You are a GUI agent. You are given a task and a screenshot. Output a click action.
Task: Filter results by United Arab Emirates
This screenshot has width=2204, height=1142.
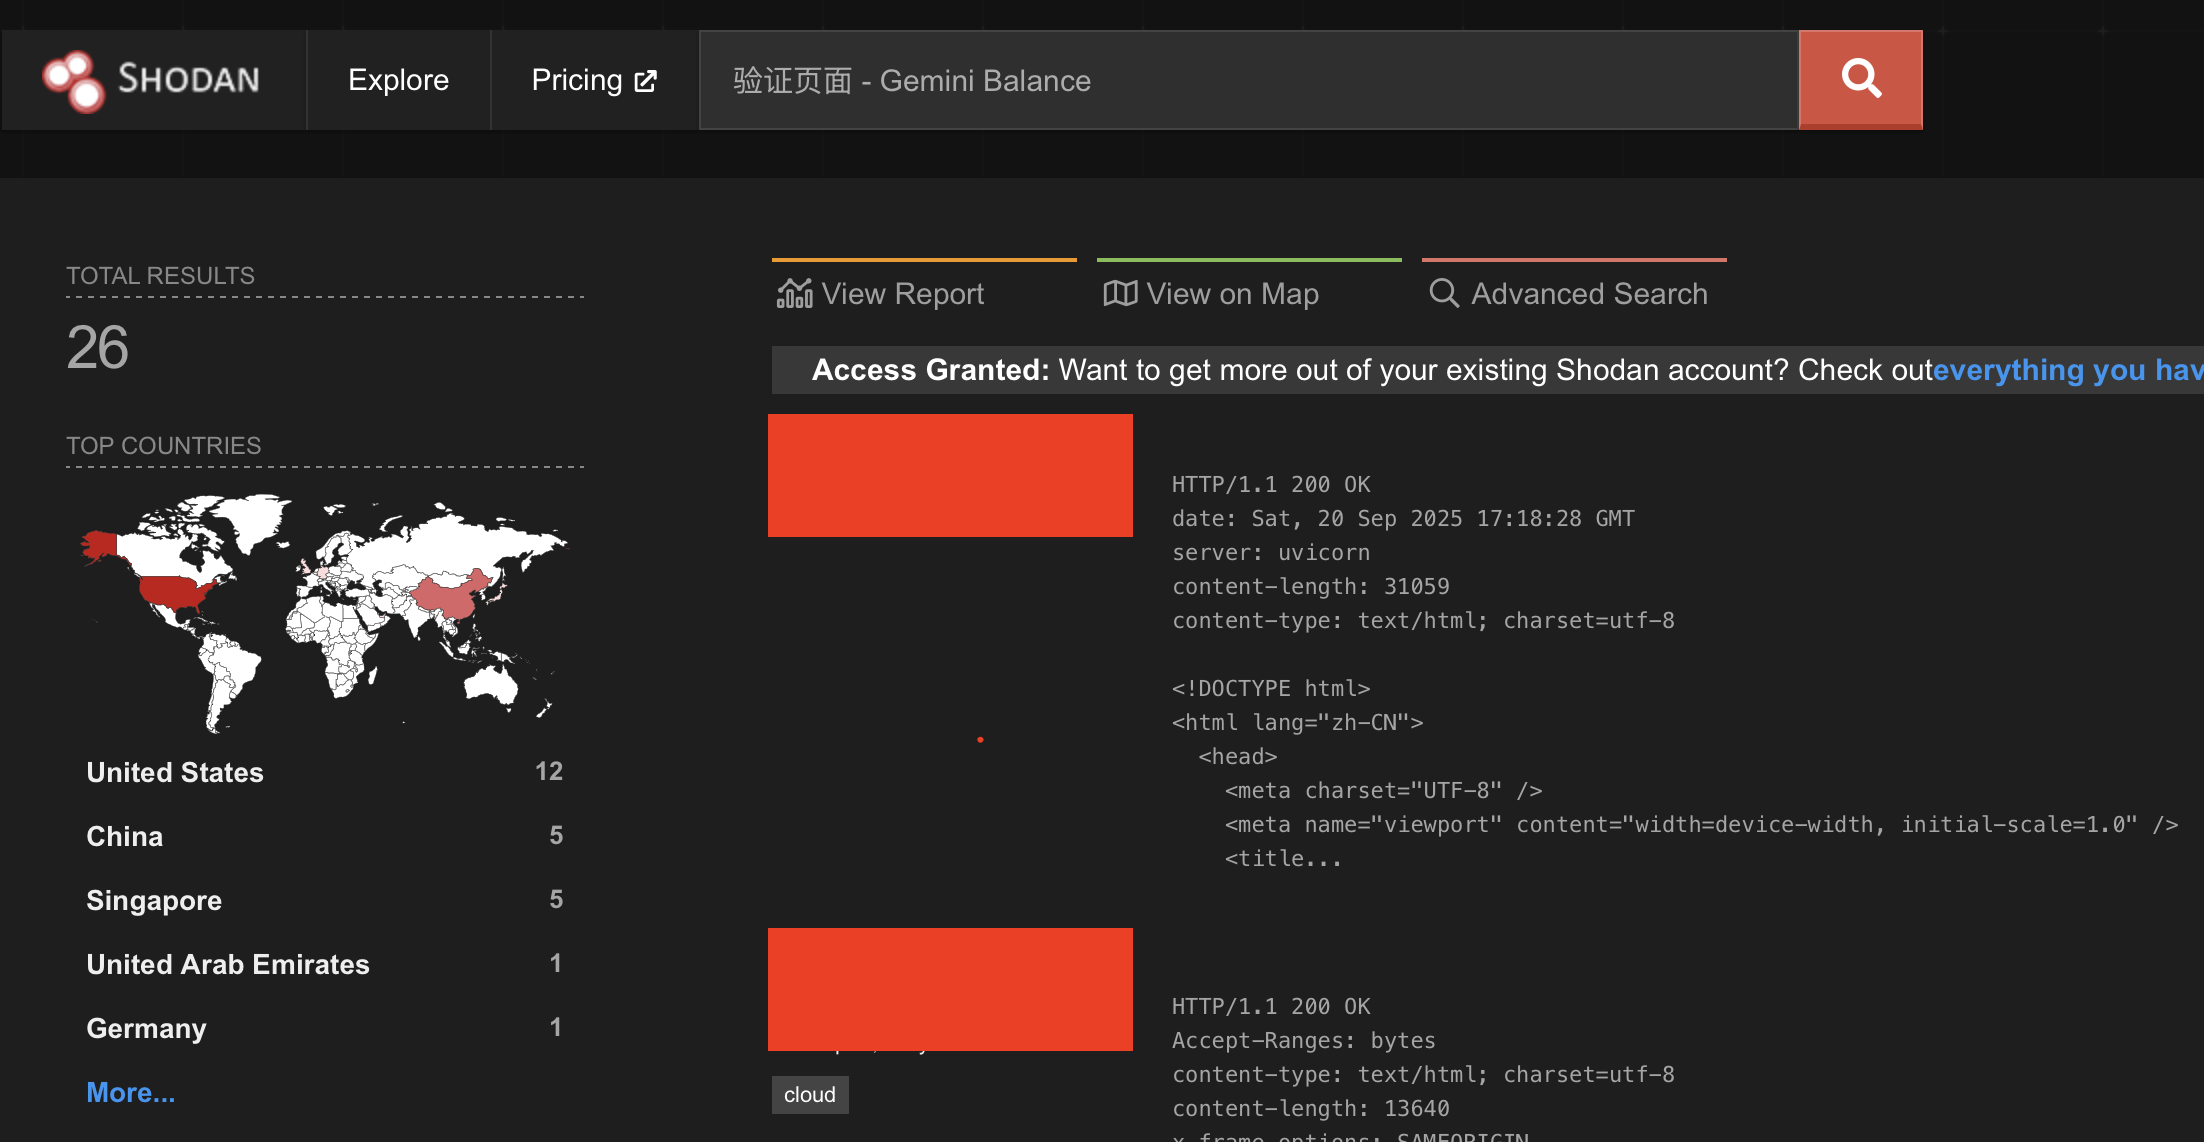click(x=228, y=964)
